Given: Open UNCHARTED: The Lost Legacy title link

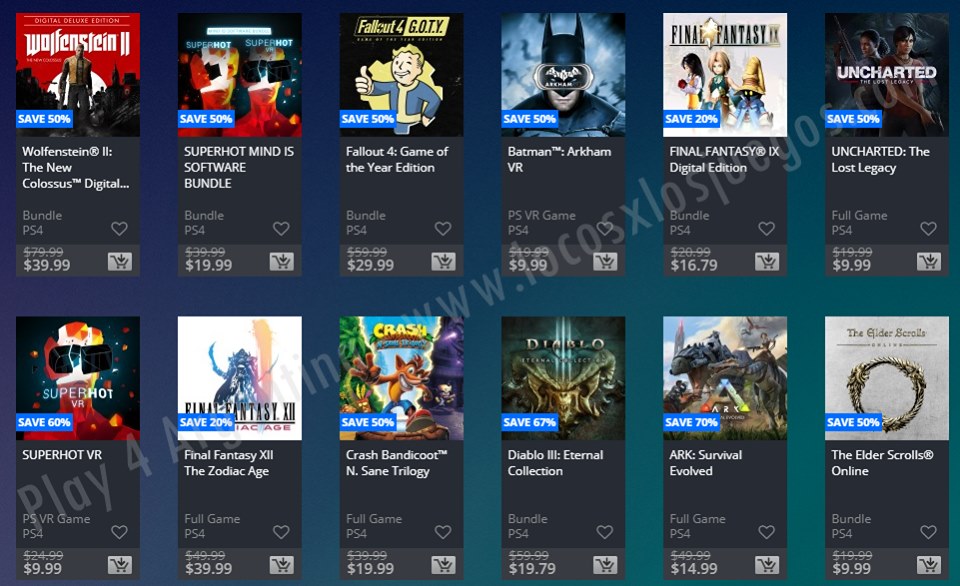Looking at the screenshot, I should tap(880, 159).
